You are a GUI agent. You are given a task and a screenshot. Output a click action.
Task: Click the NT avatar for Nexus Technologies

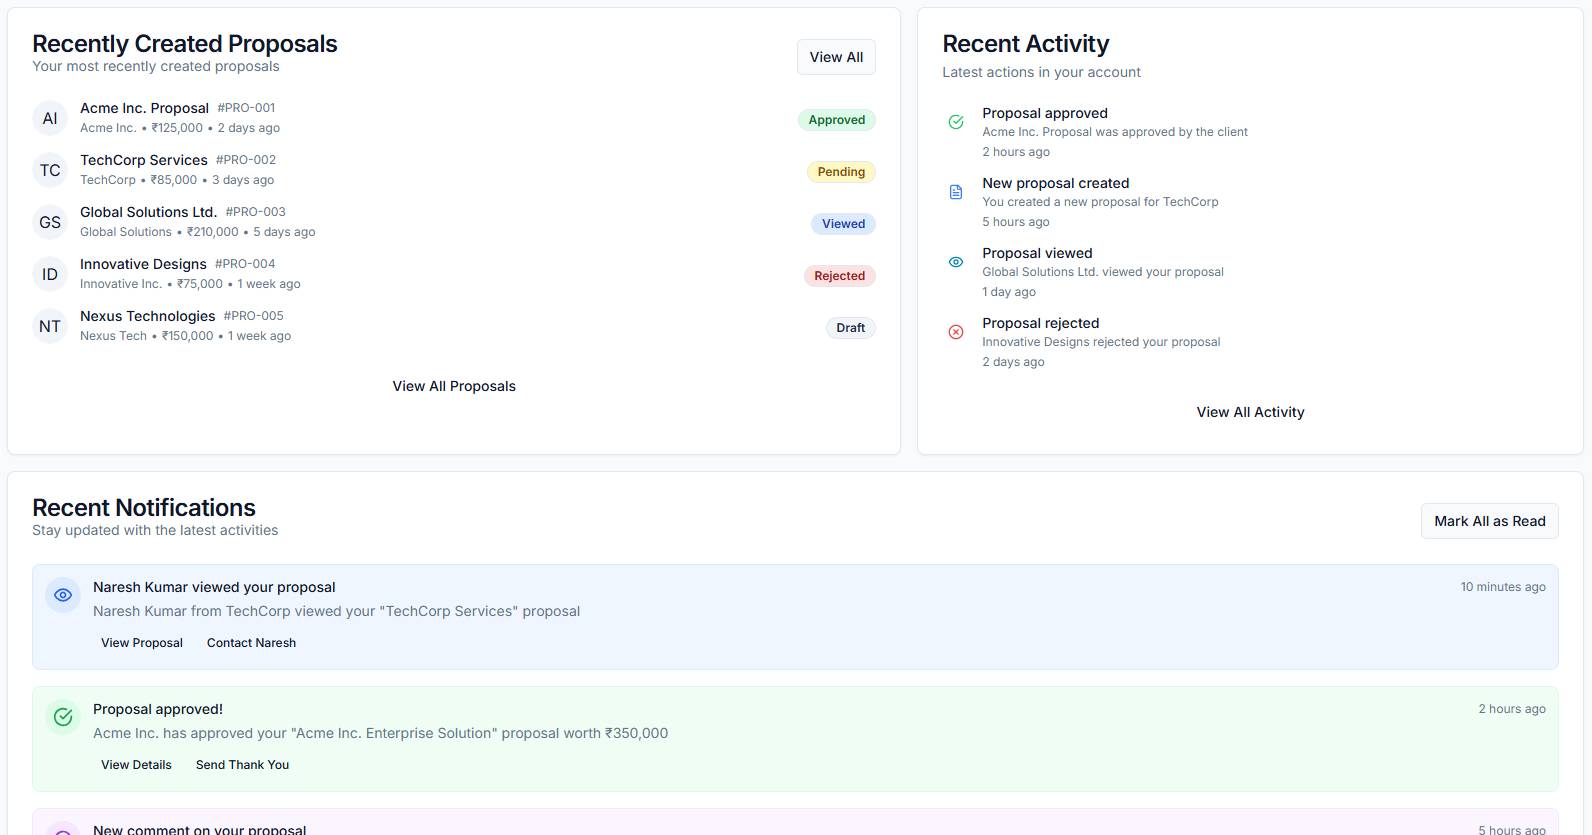(50, 326)
